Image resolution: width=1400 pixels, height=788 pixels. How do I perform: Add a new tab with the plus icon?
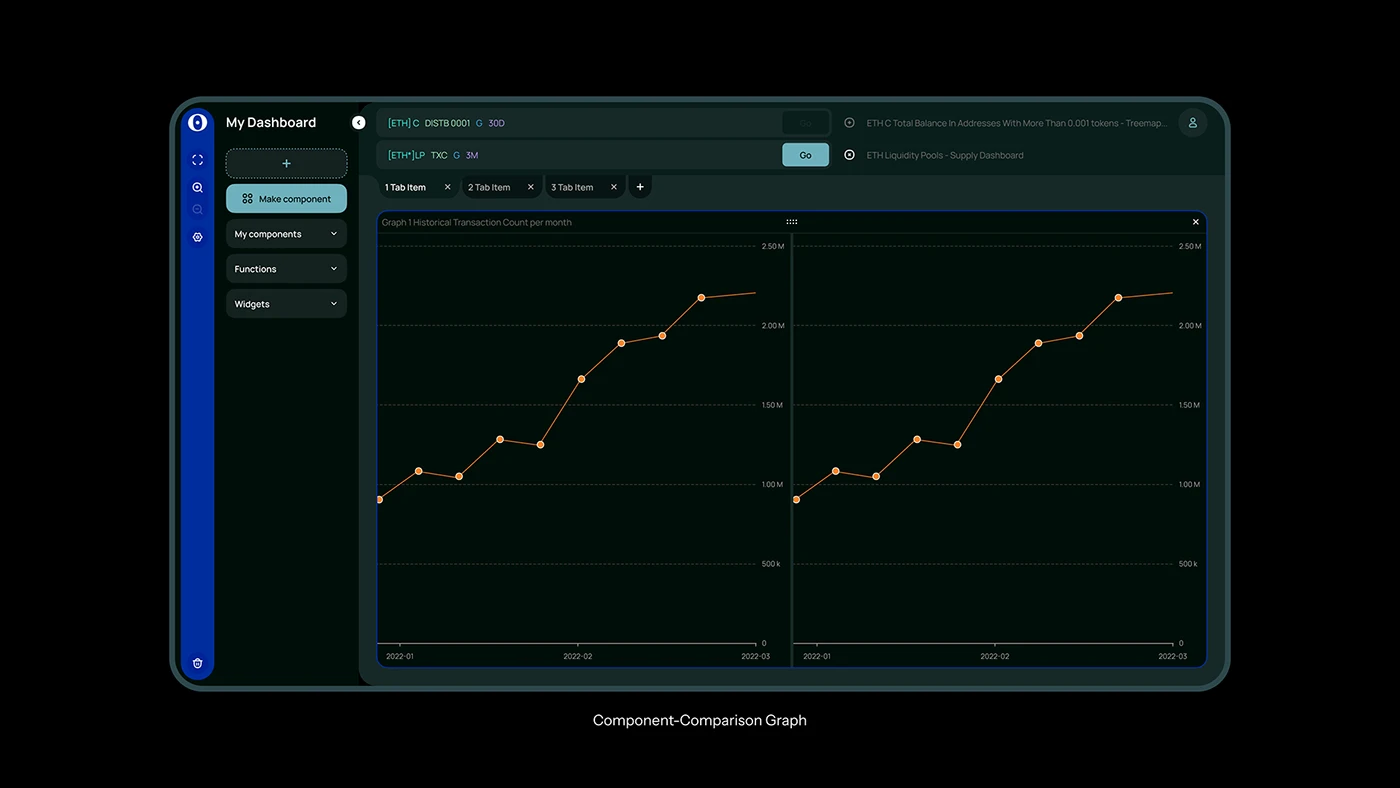pyautogui.click(x=639, y=186)
